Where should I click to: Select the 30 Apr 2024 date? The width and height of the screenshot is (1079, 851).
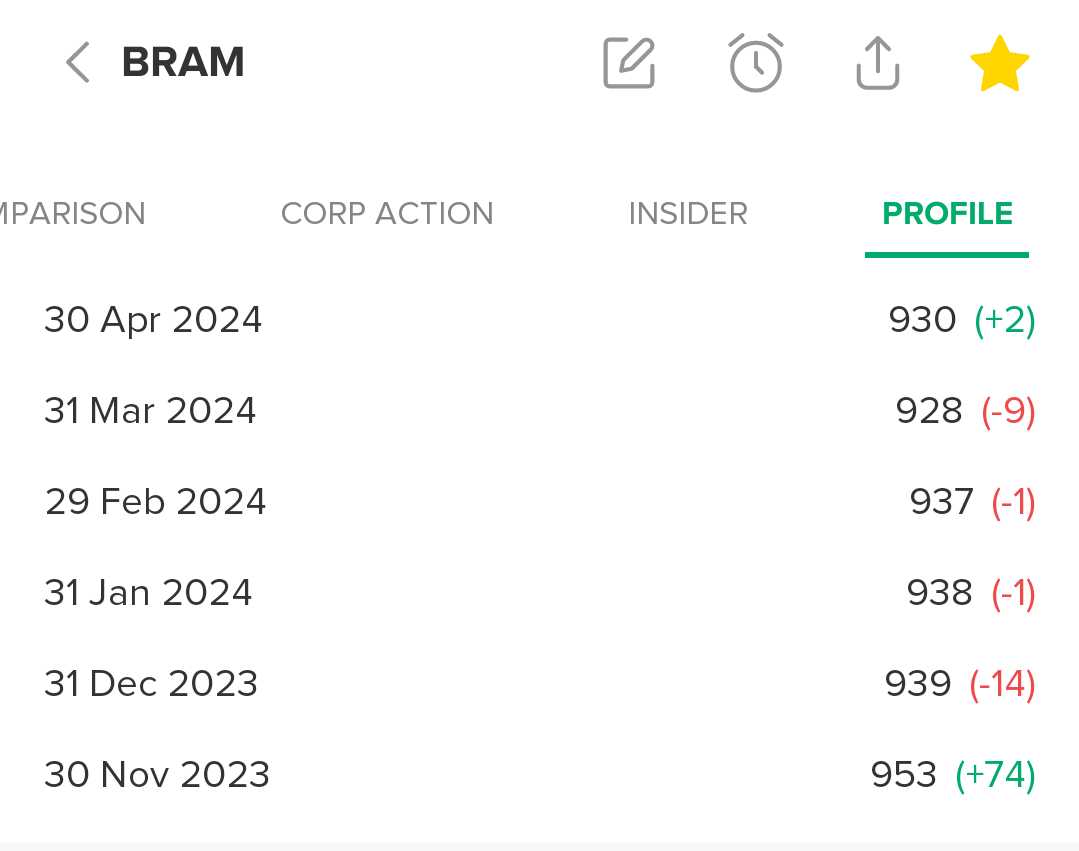coord(153,320)
